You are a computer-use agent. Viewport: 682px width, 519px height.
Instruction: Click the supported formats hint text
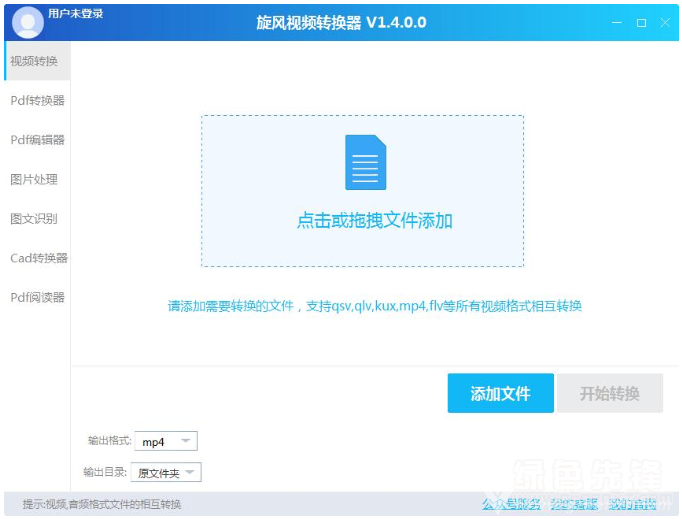(x=374, y=306)
